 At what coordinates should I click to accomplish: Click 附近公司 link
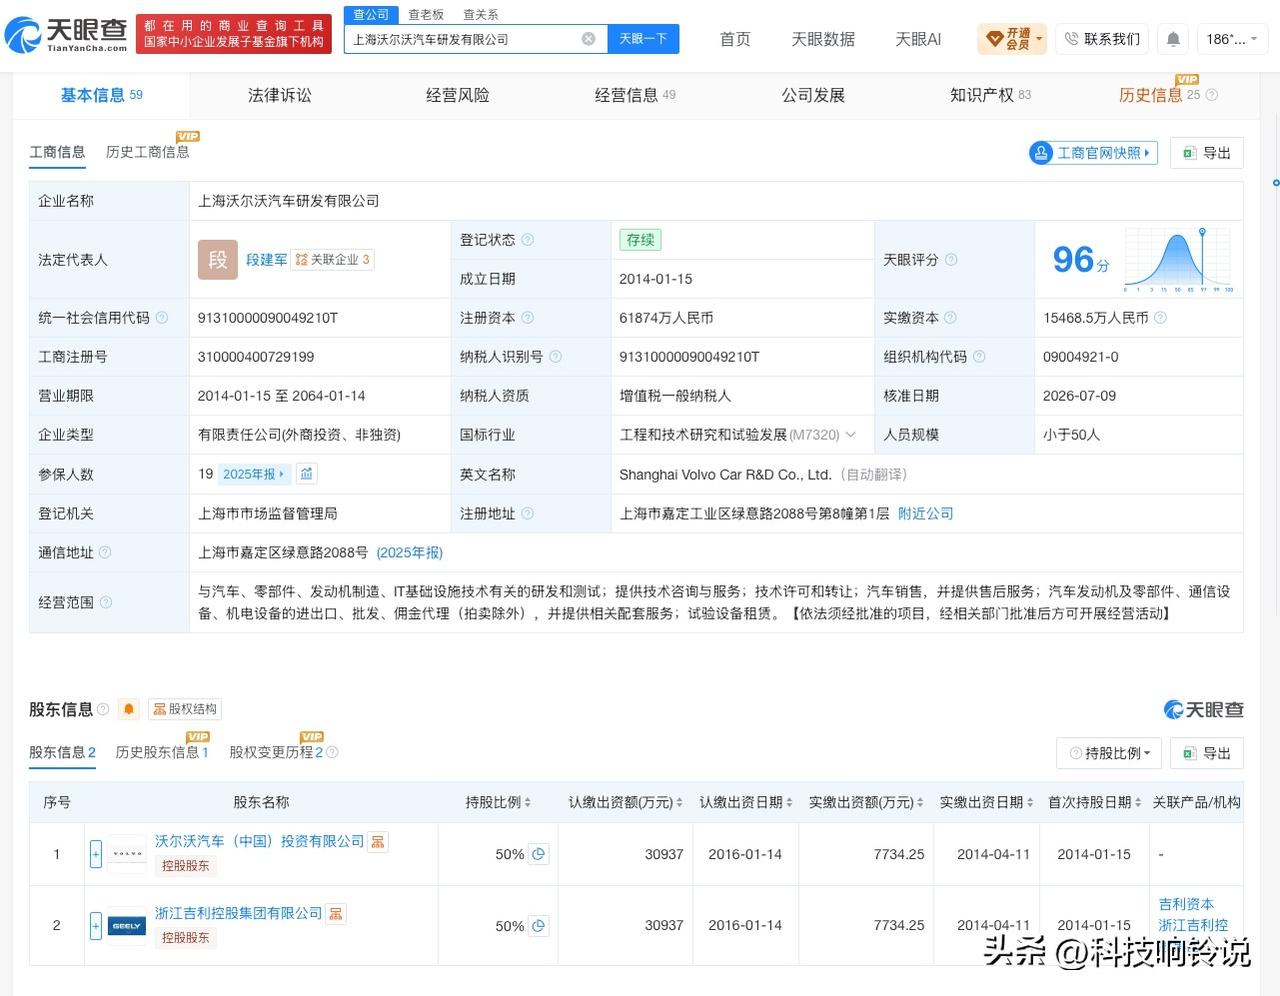[925, 514]
